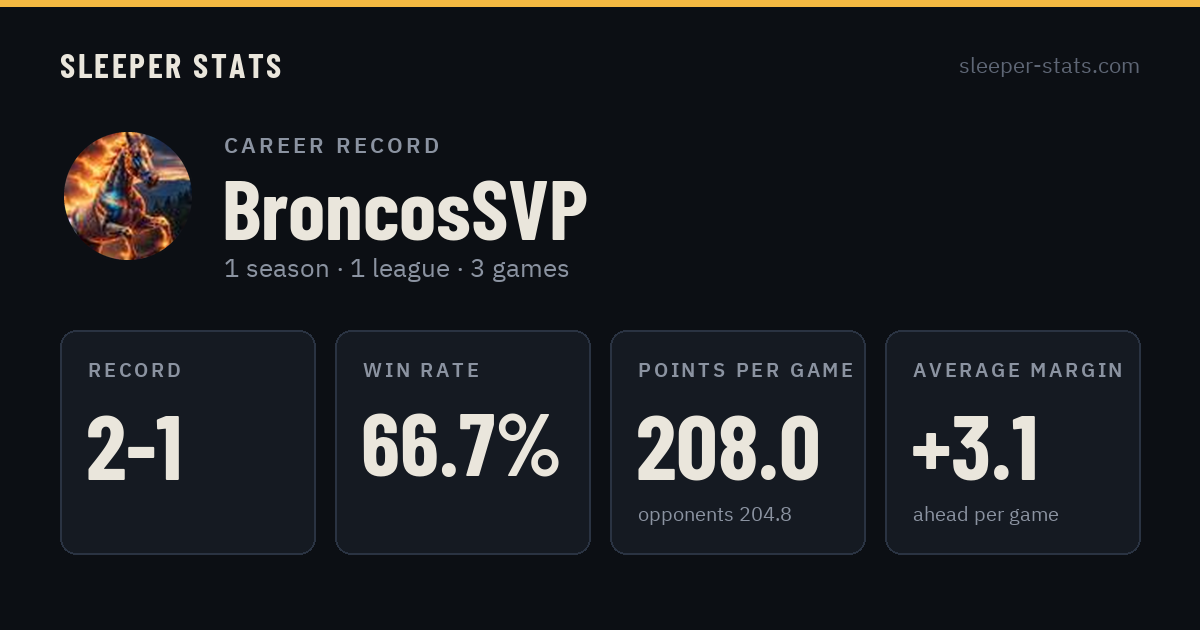Open the AVERAGE MARGIN stat card
Image resolution: width=1200 pixels, height=630 pixels.
tap(1013, 442)
